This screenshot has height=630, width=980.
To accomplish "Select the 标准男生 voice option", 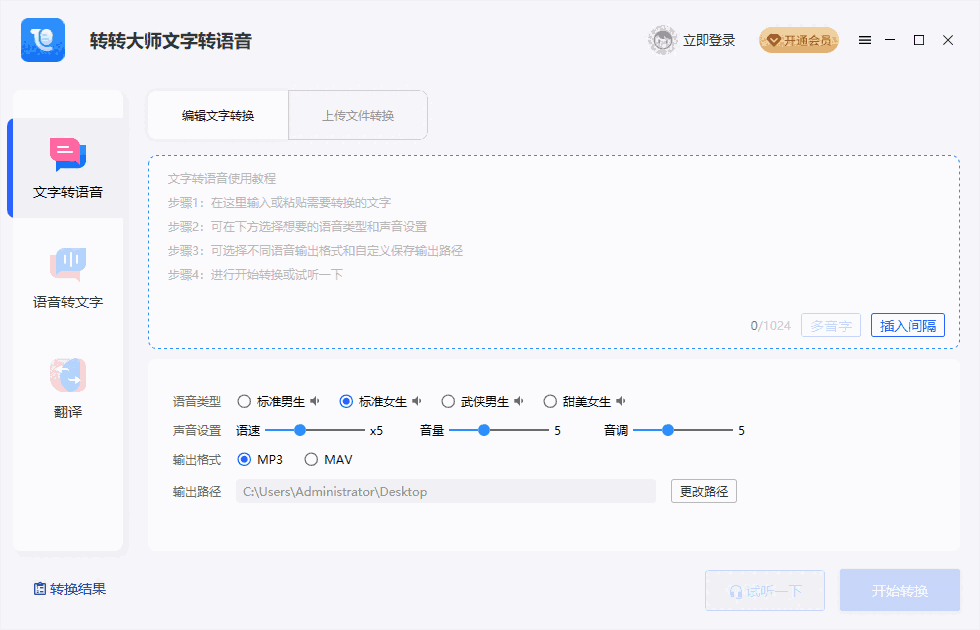I will pyautogui.click(x=244, y=400).
